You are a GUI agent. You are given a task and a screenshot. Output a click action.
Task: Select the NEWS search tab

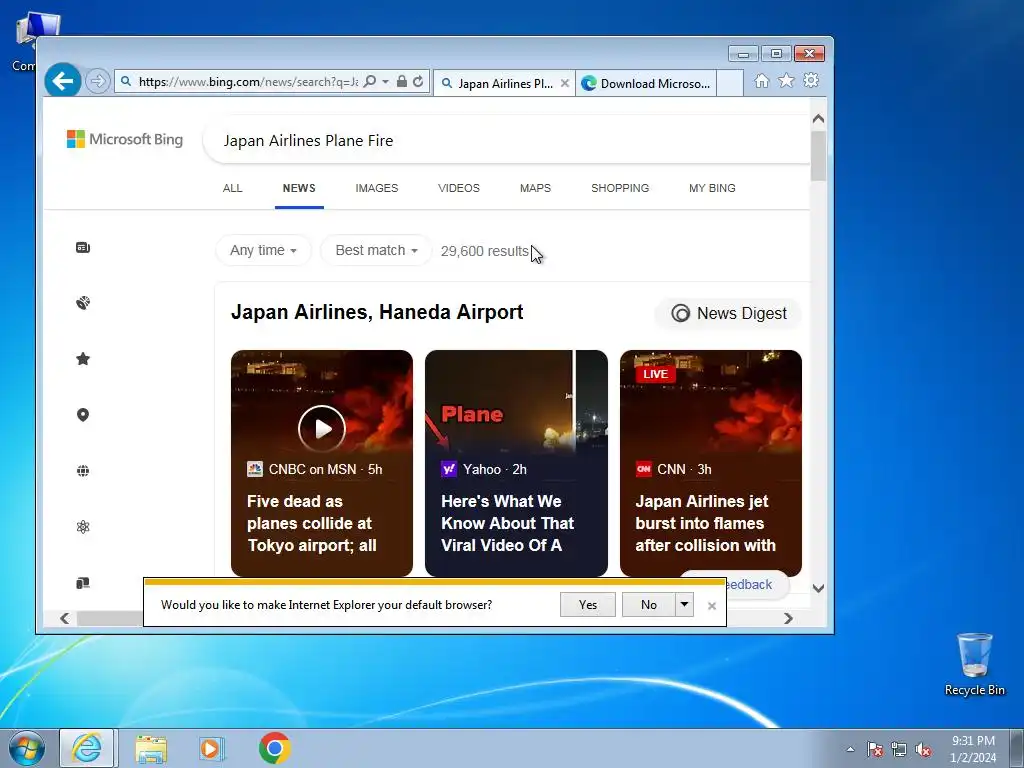(x=299, y=188)
